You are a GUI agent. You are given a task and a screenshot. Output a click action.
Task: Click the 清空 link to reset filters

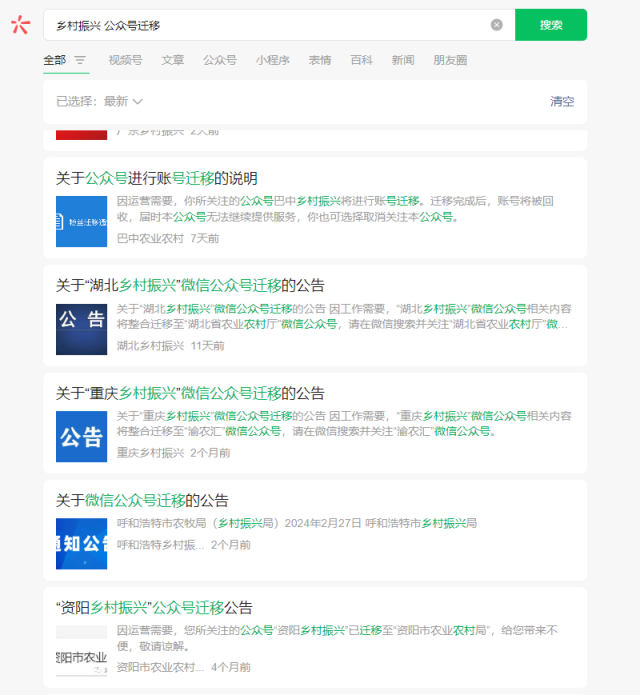[x=562, y=101]
